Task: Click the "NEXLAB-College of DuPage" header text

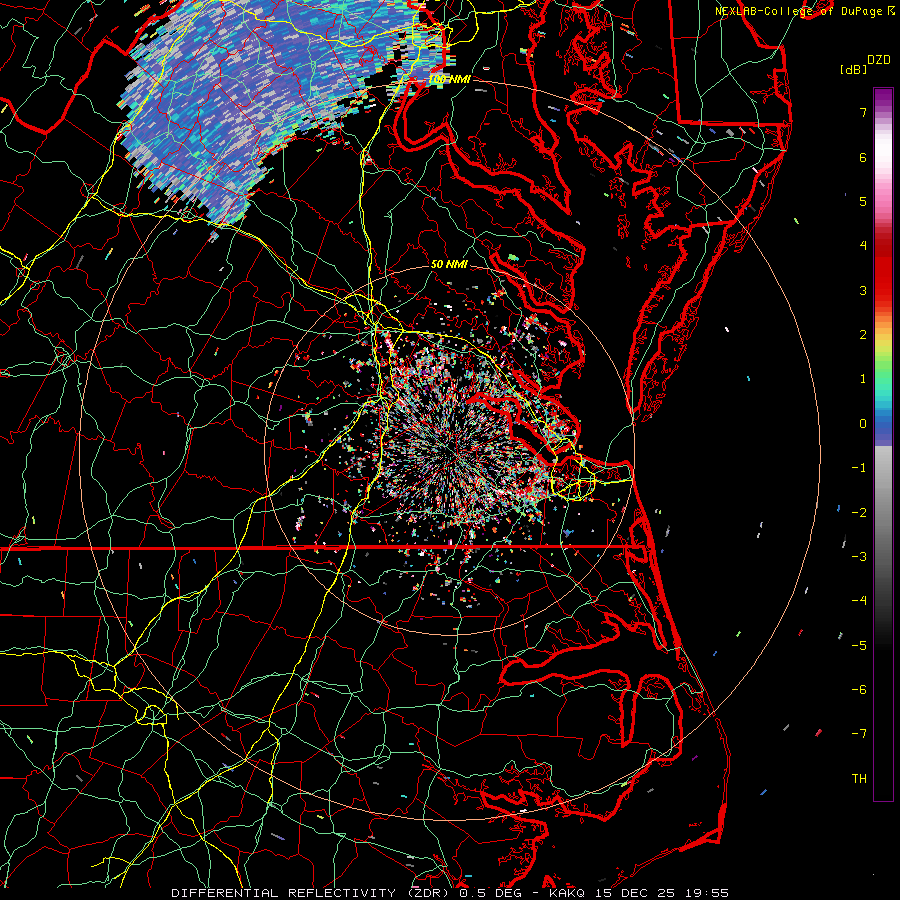Action: pos(798,11)
